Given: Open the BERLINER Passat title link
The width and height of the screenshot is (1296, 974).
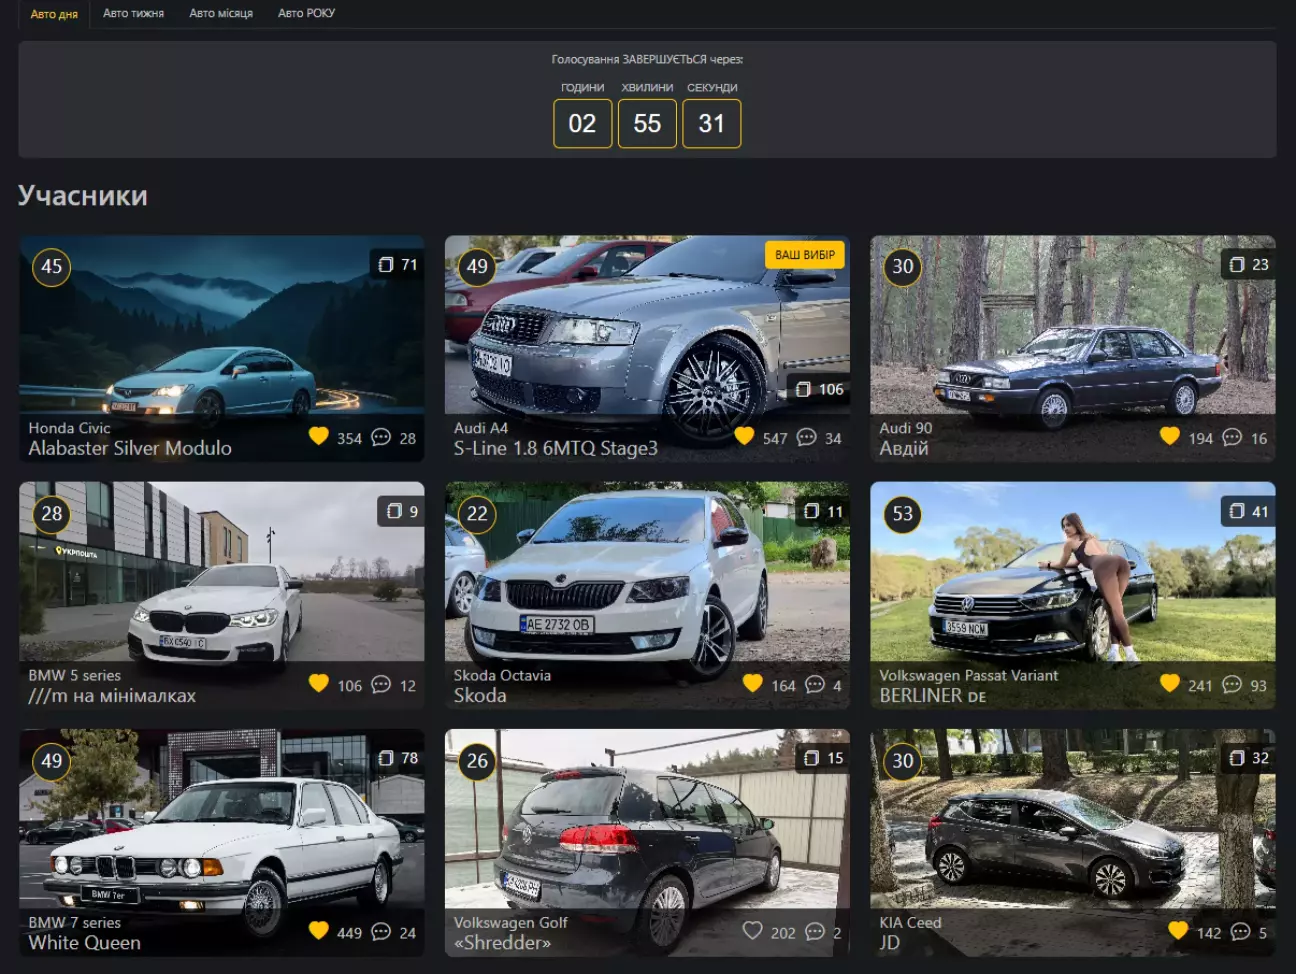Looking at the screenshot, I should click(932, 696).
